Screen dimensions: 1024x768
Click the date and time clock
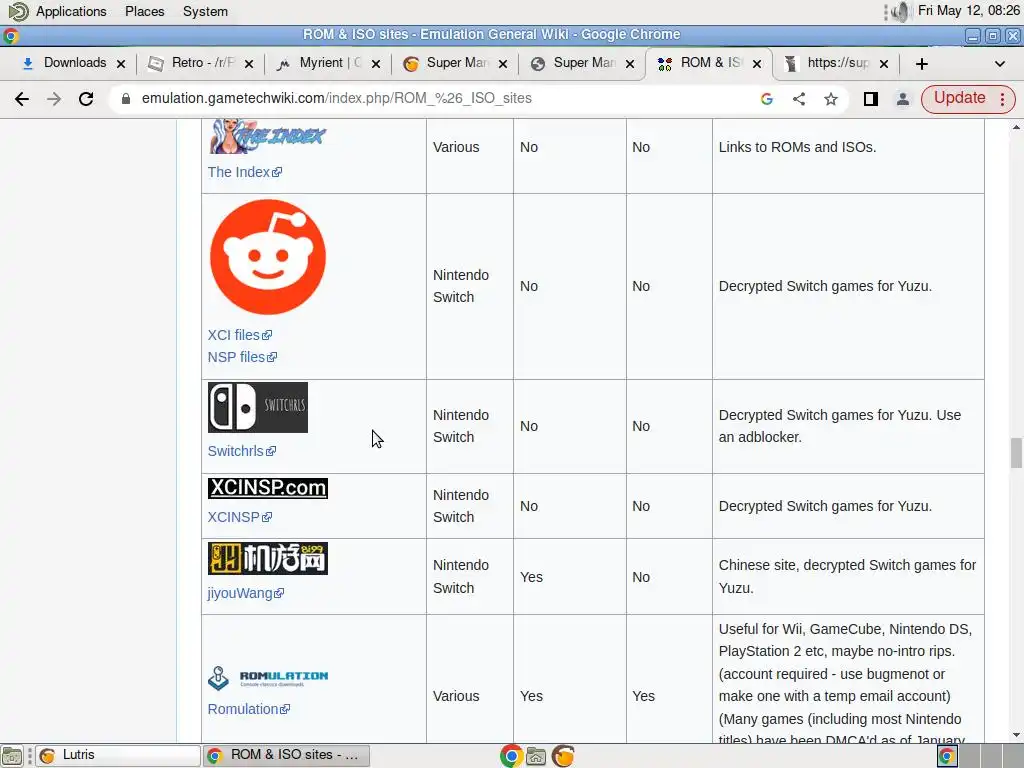tap(968, 10)
